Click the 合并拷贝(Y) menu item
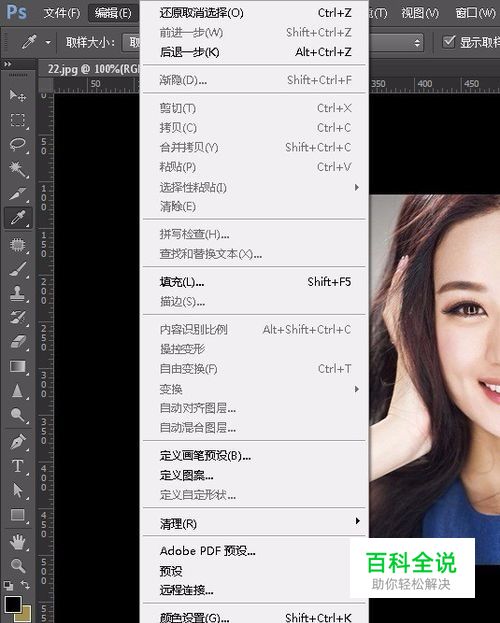Viewport: 500px width, 623px height. (x=254, y=147)
